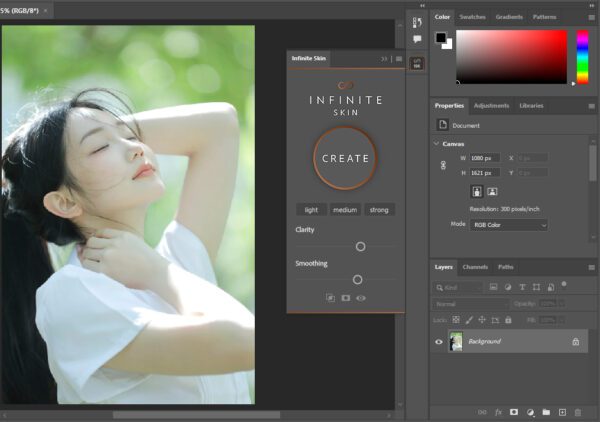Choose the medium strength button
600x422 pixels.
345,210
